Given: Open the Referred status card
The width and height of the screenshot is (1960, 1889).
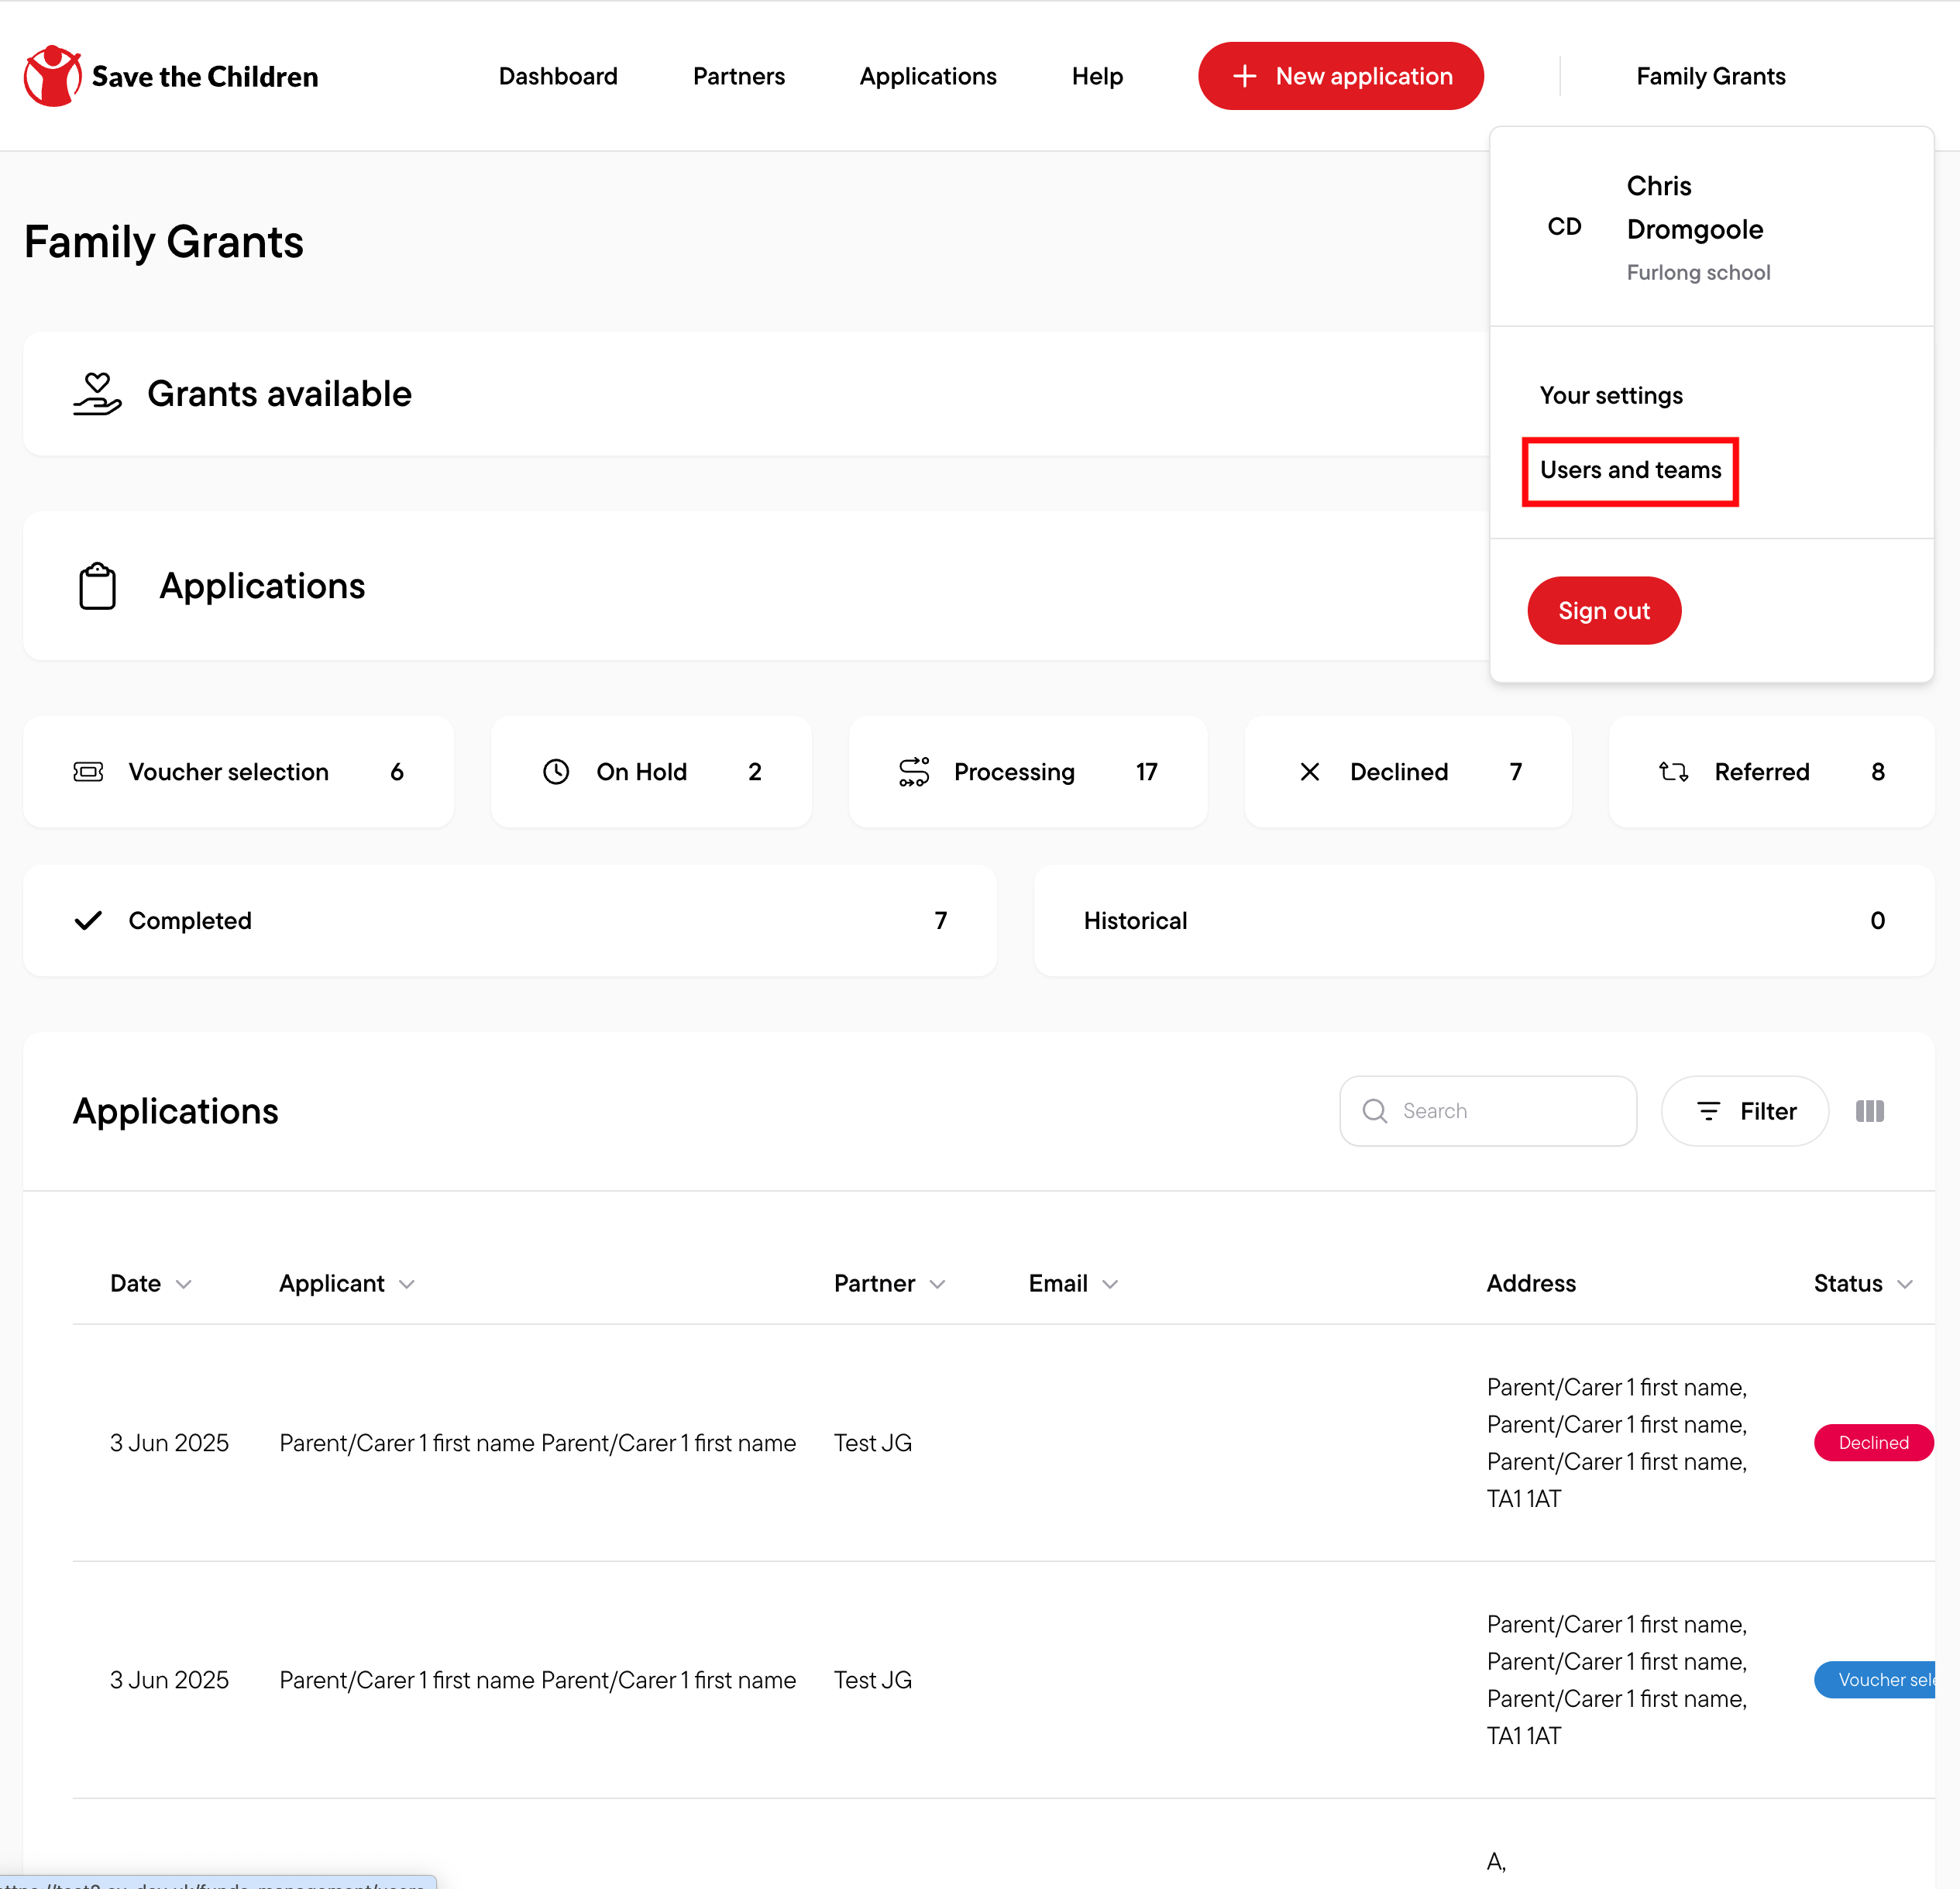Looking at the screenshot, I should (1772, 772).
